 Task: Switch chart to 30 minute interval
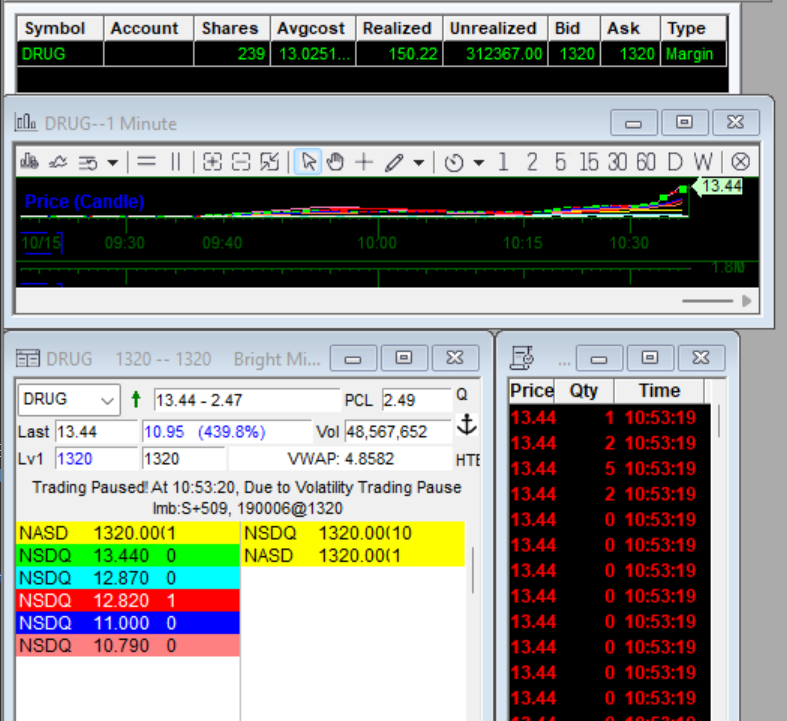tap(617, 162)
